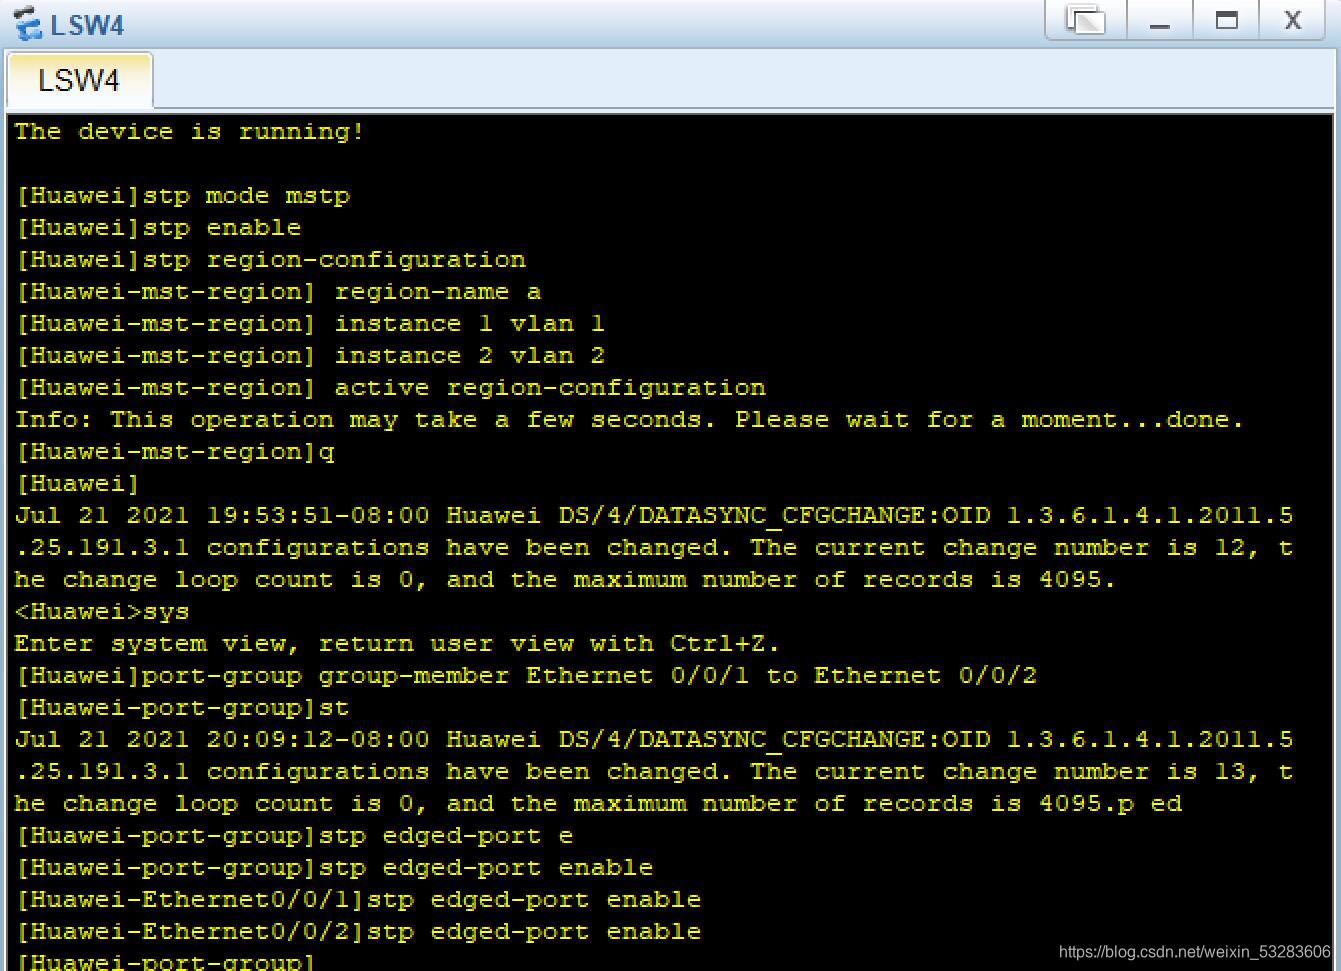Click the 'stp edged-port e' line
Screen dimensions: 1341x971
coord(295,836)
